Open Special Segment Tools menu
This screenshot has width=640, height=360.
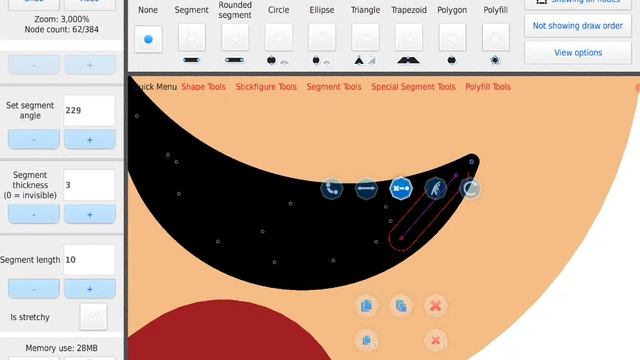413,87
